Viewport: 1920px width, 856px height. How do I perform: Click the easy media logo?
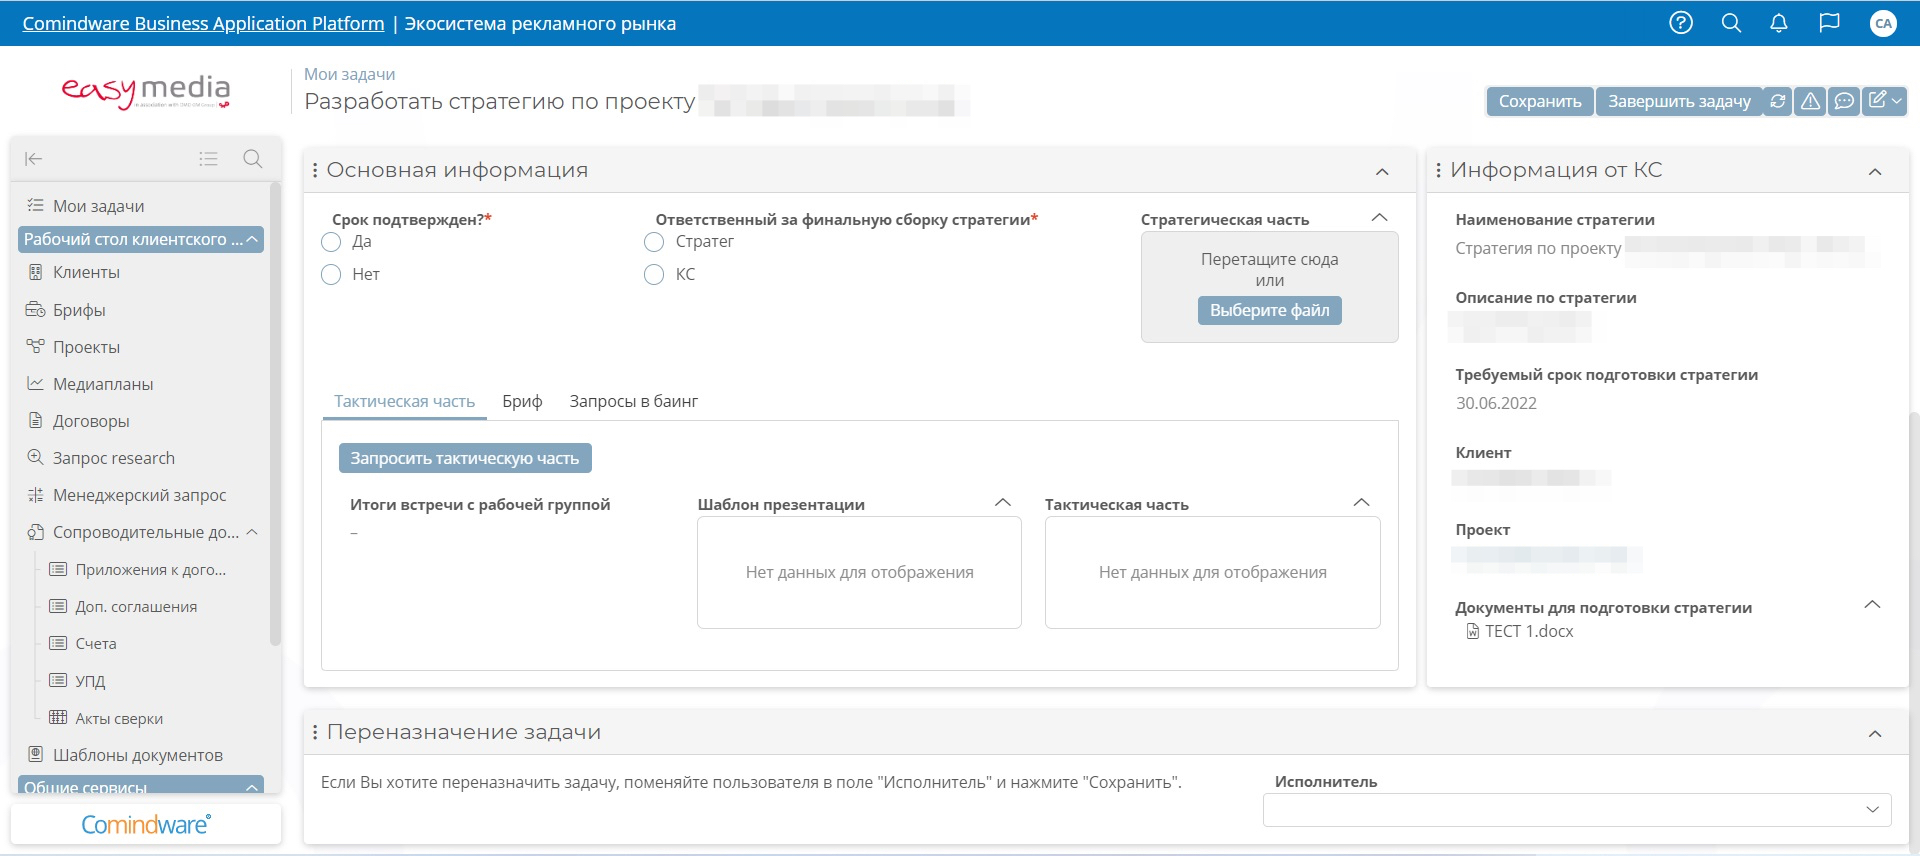(x=146, y=91)
